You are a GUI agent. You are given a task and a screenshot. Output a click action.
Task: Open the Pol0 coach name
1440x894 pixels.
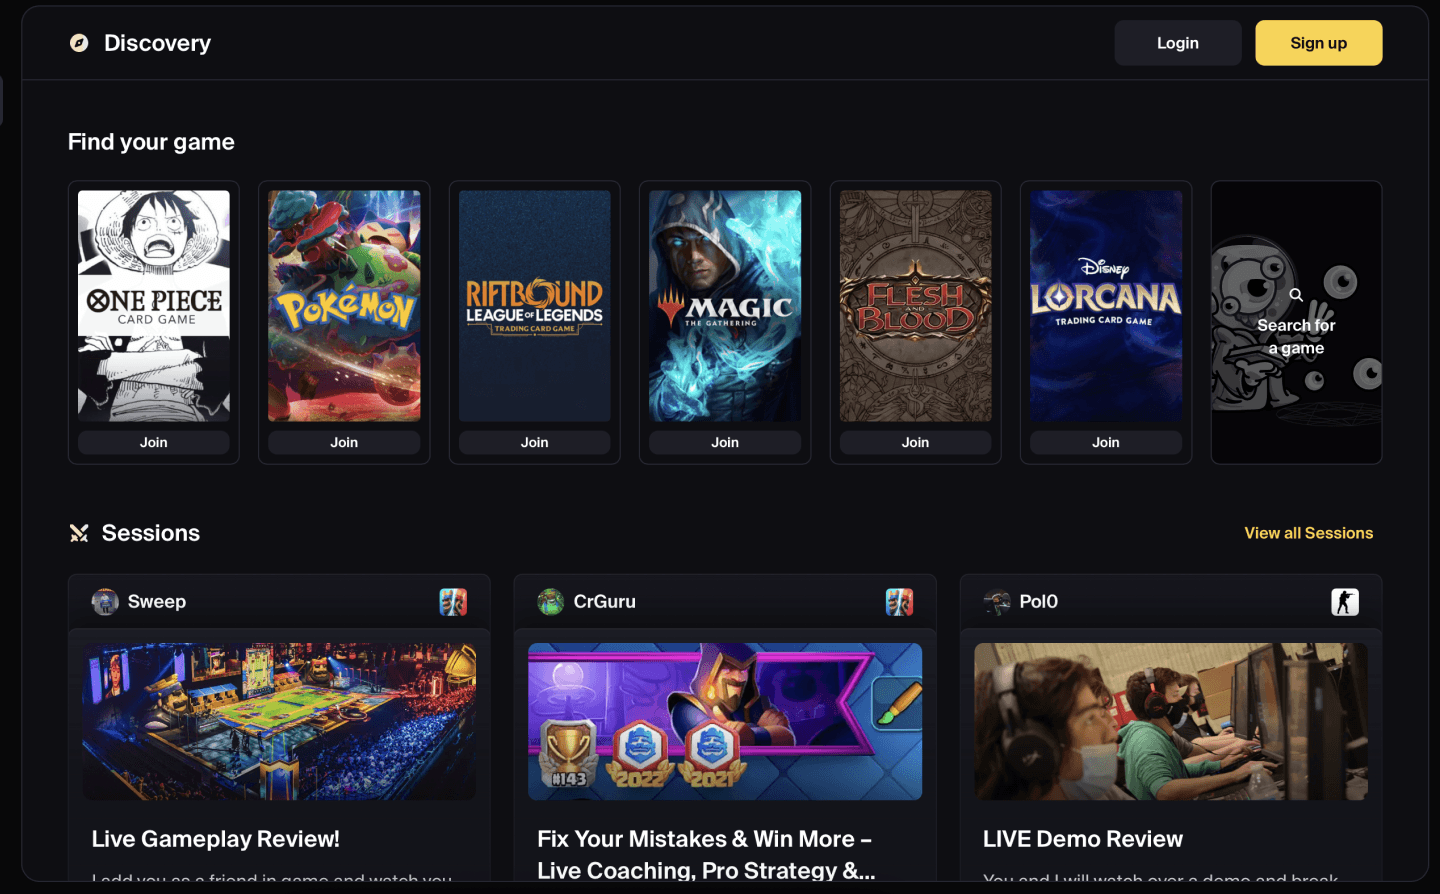[x=1039, y=602]
